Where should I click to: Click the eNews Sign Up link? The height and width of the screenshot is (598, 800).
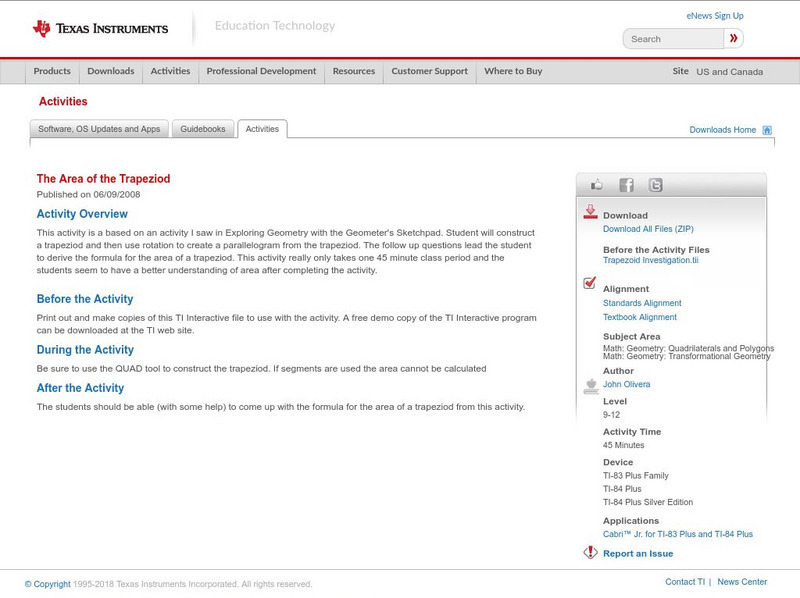tap(714, 15)
